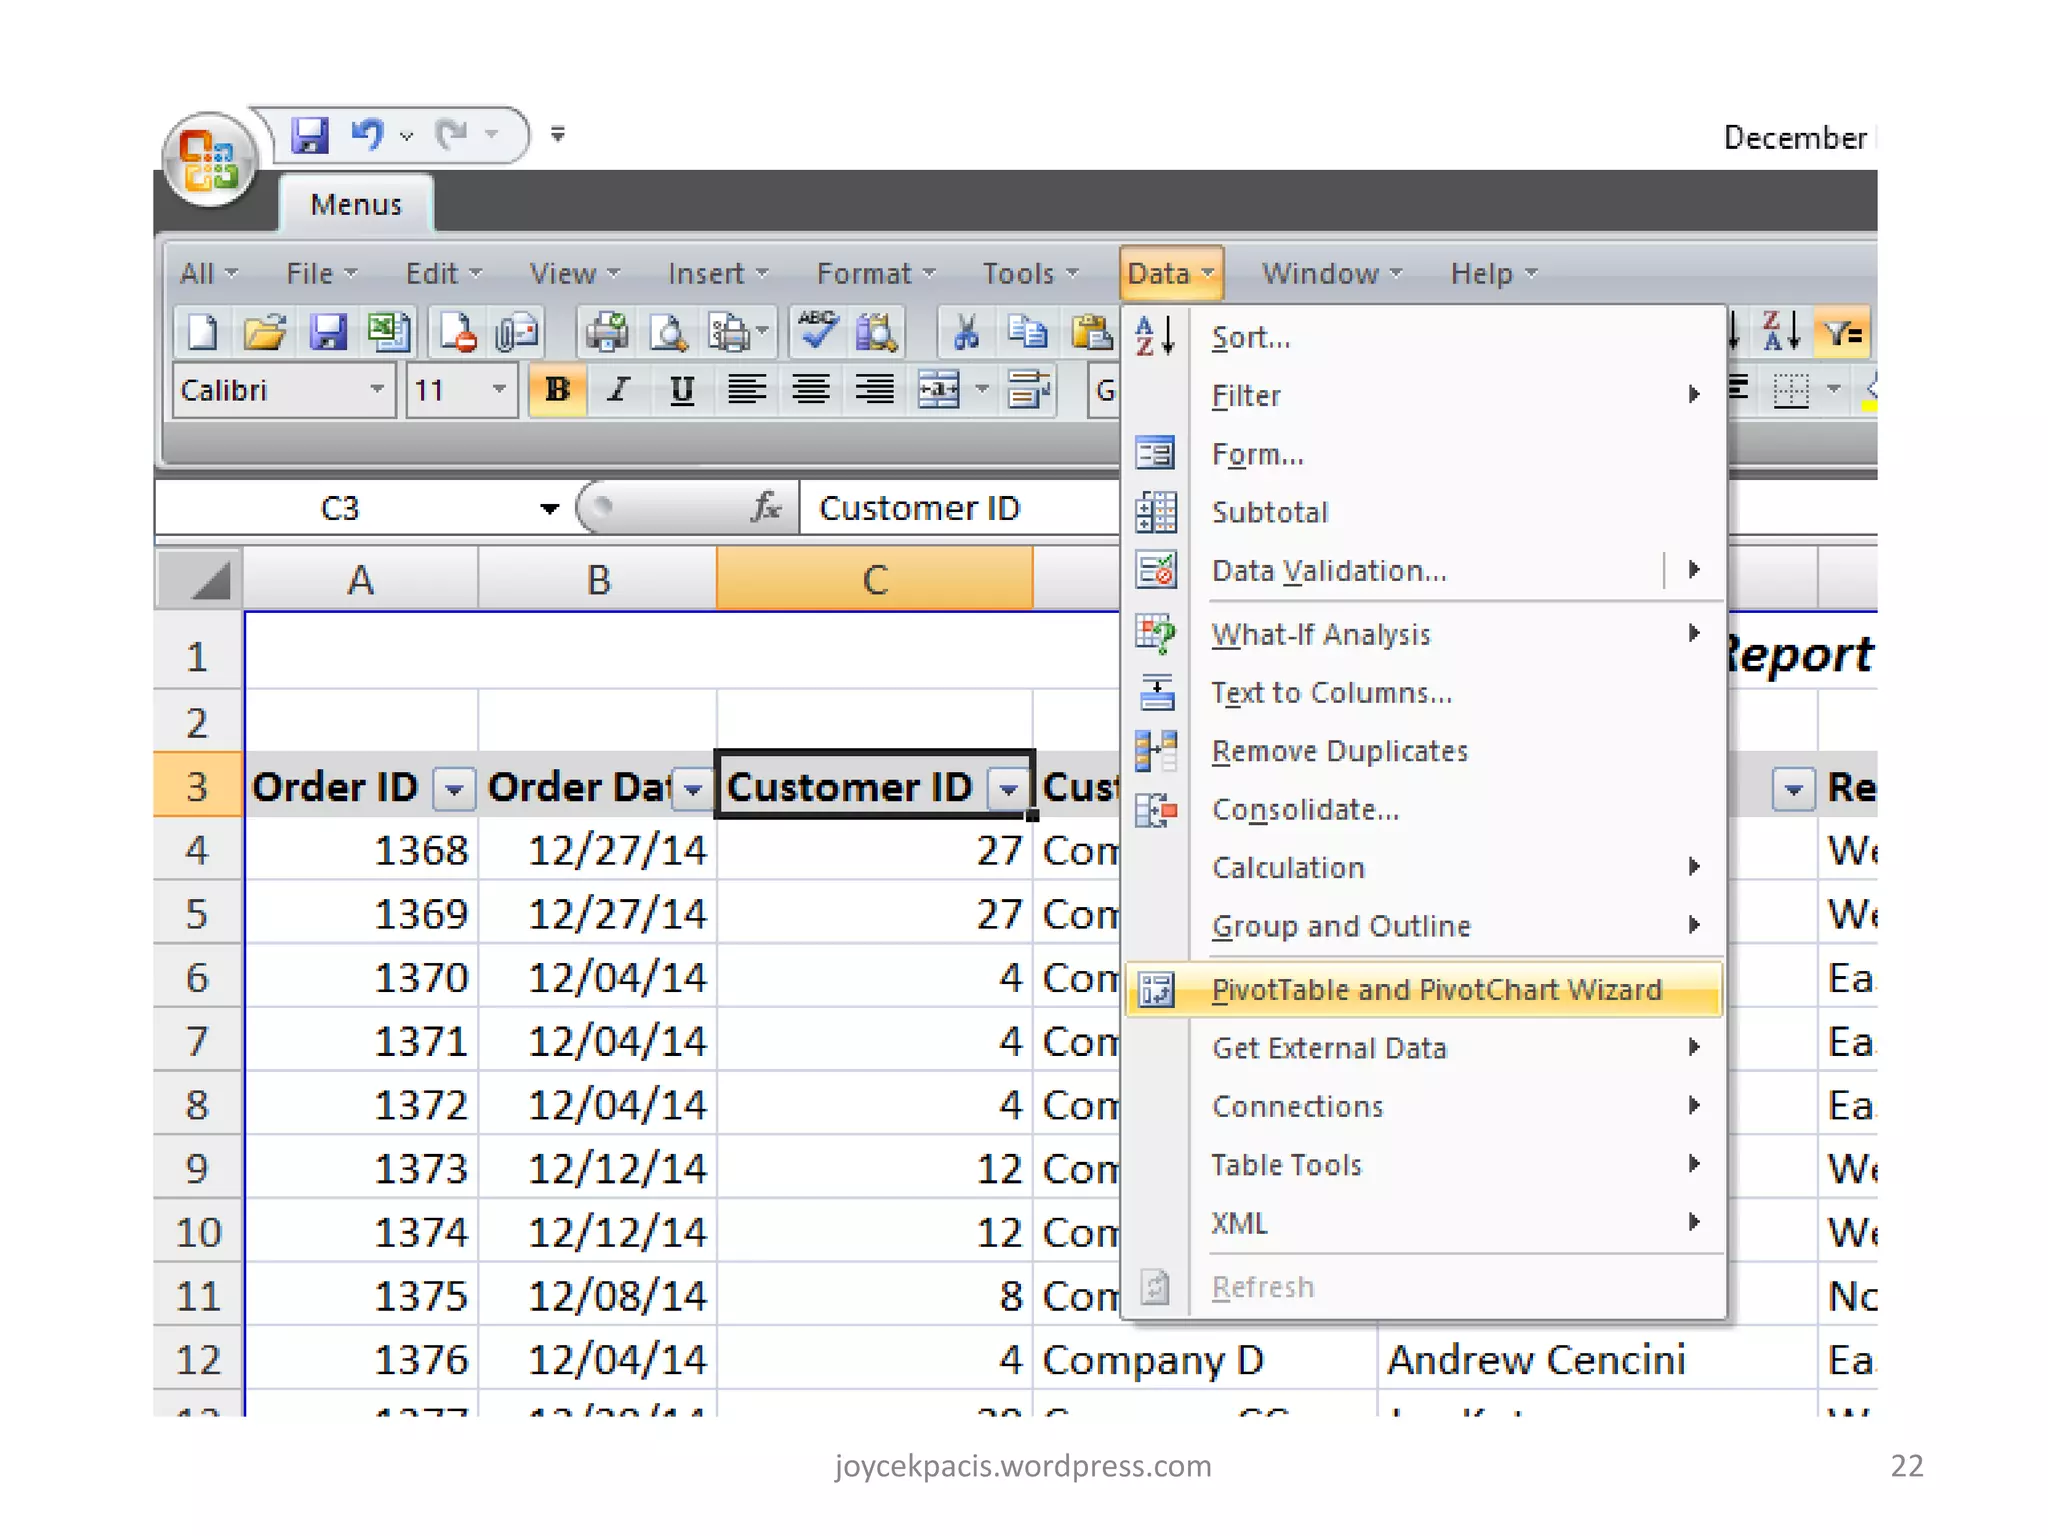
Task: Click the Undo arrow icon
Action: [x=367, y=133]
